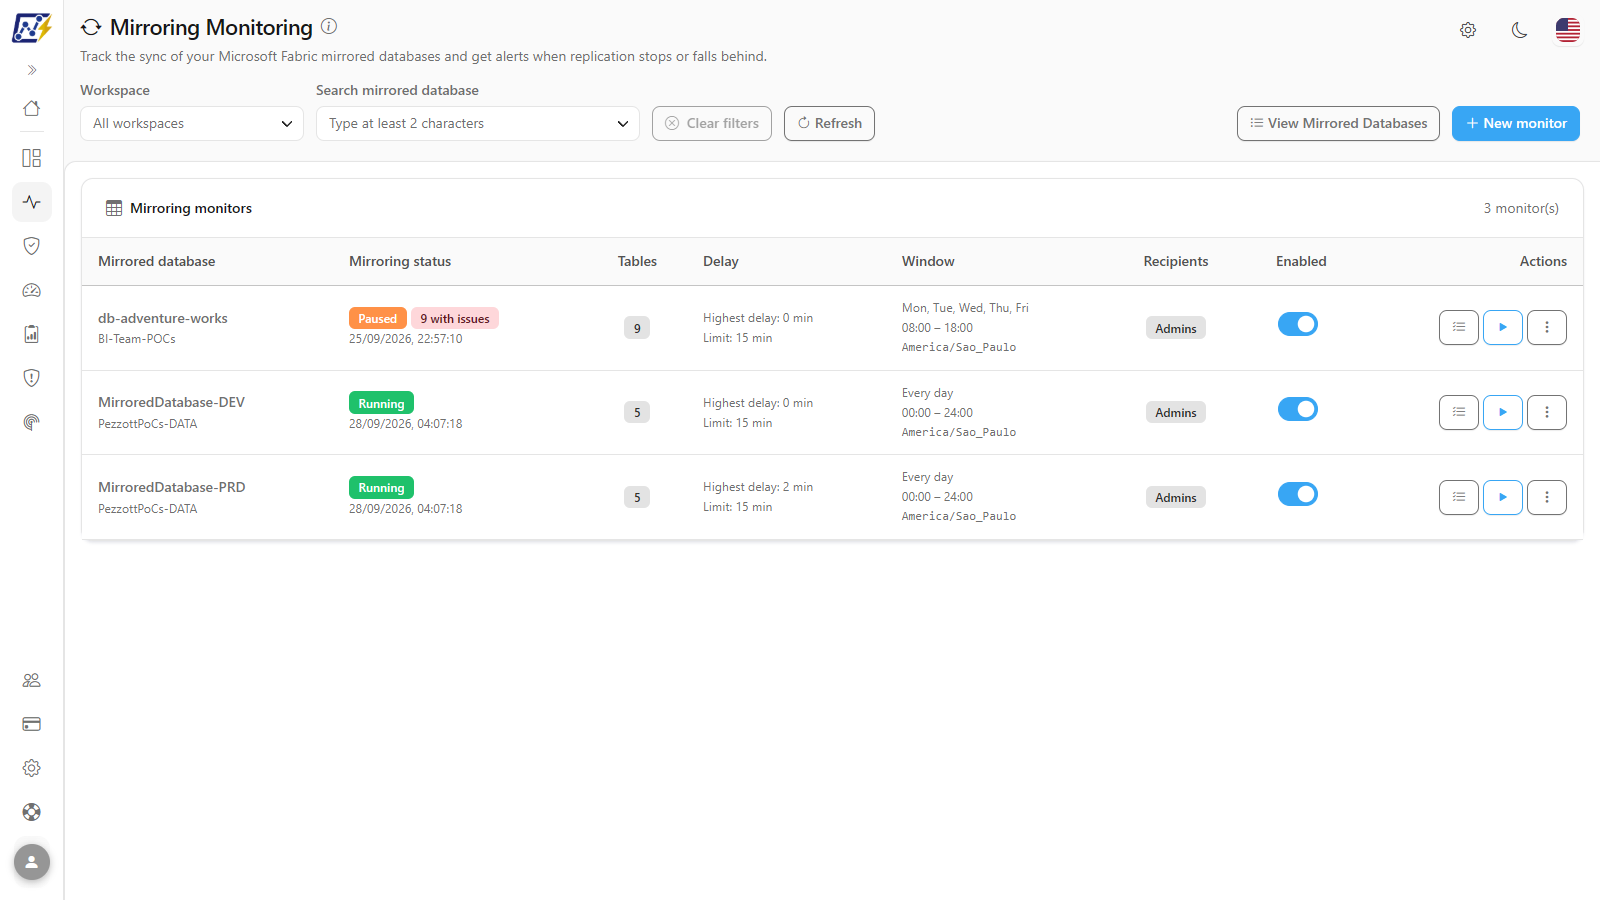Screen dimensions: 1600x900
Task: Open the shield alert sidebar icon
Action: (32, 378)
